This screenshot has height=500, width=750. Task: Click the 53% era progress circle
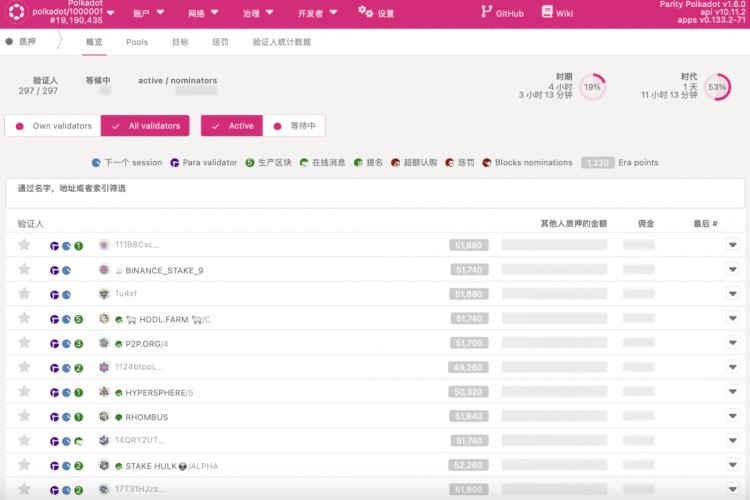(717, 87)
